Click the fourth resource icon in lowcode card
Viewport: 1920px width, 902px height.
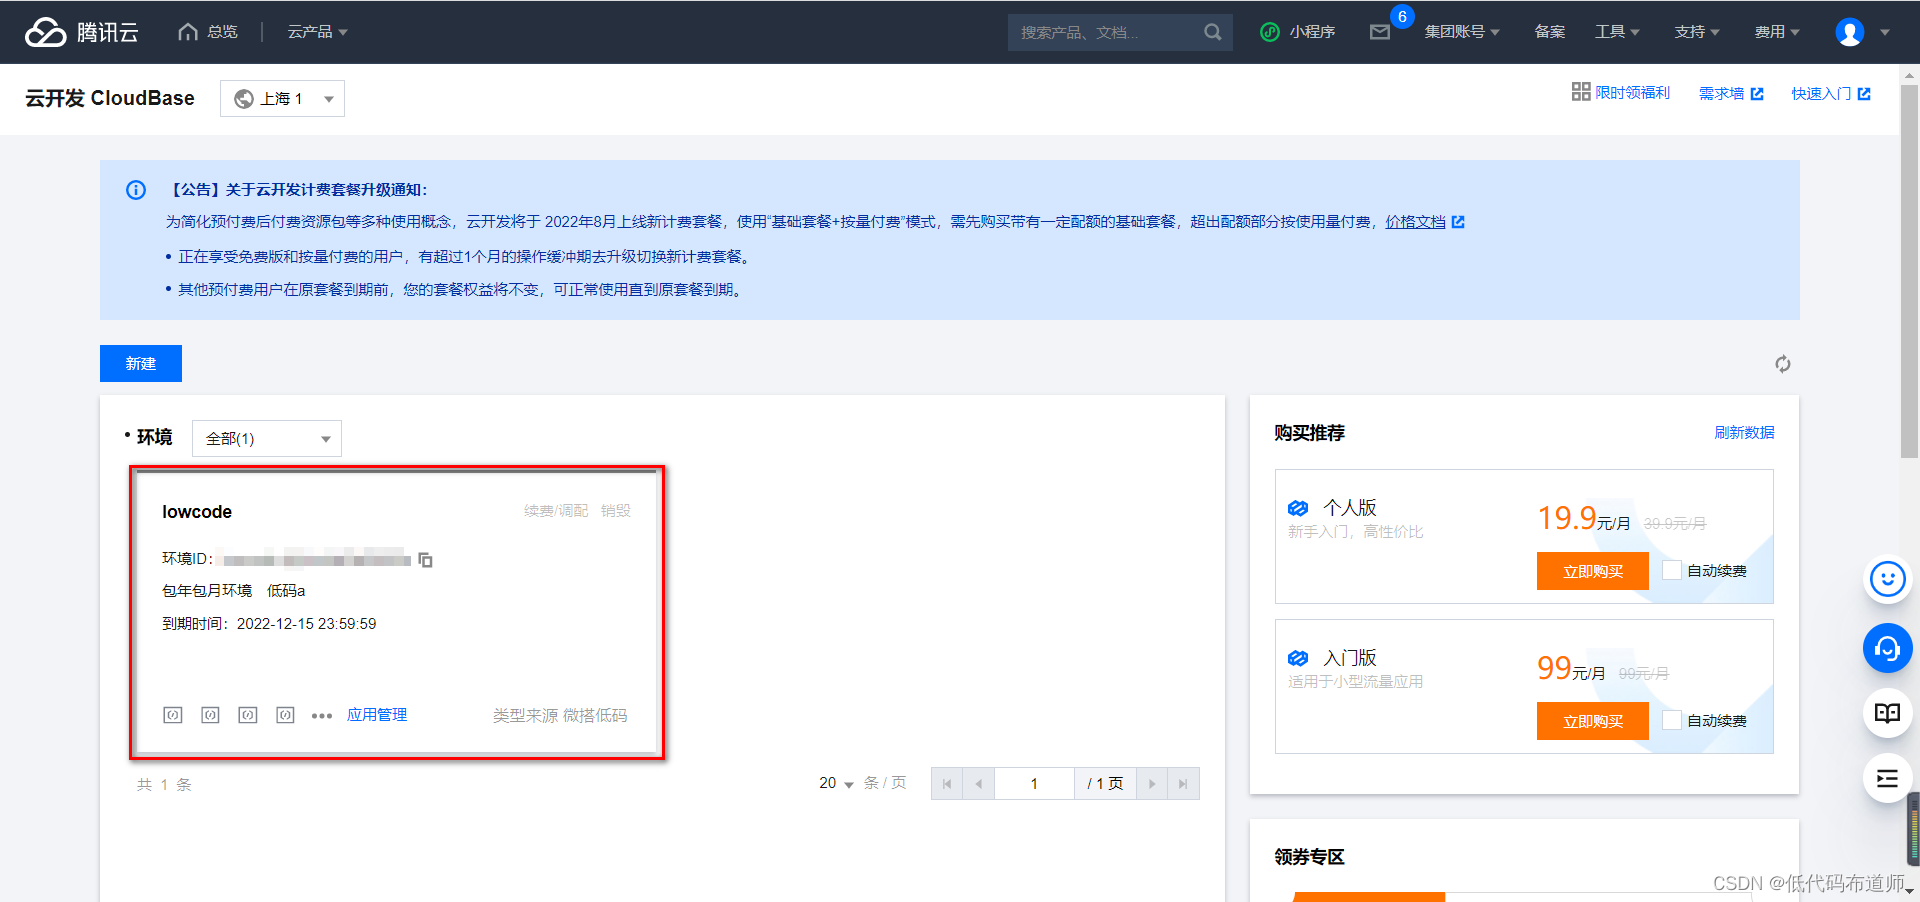coord(285,715)
